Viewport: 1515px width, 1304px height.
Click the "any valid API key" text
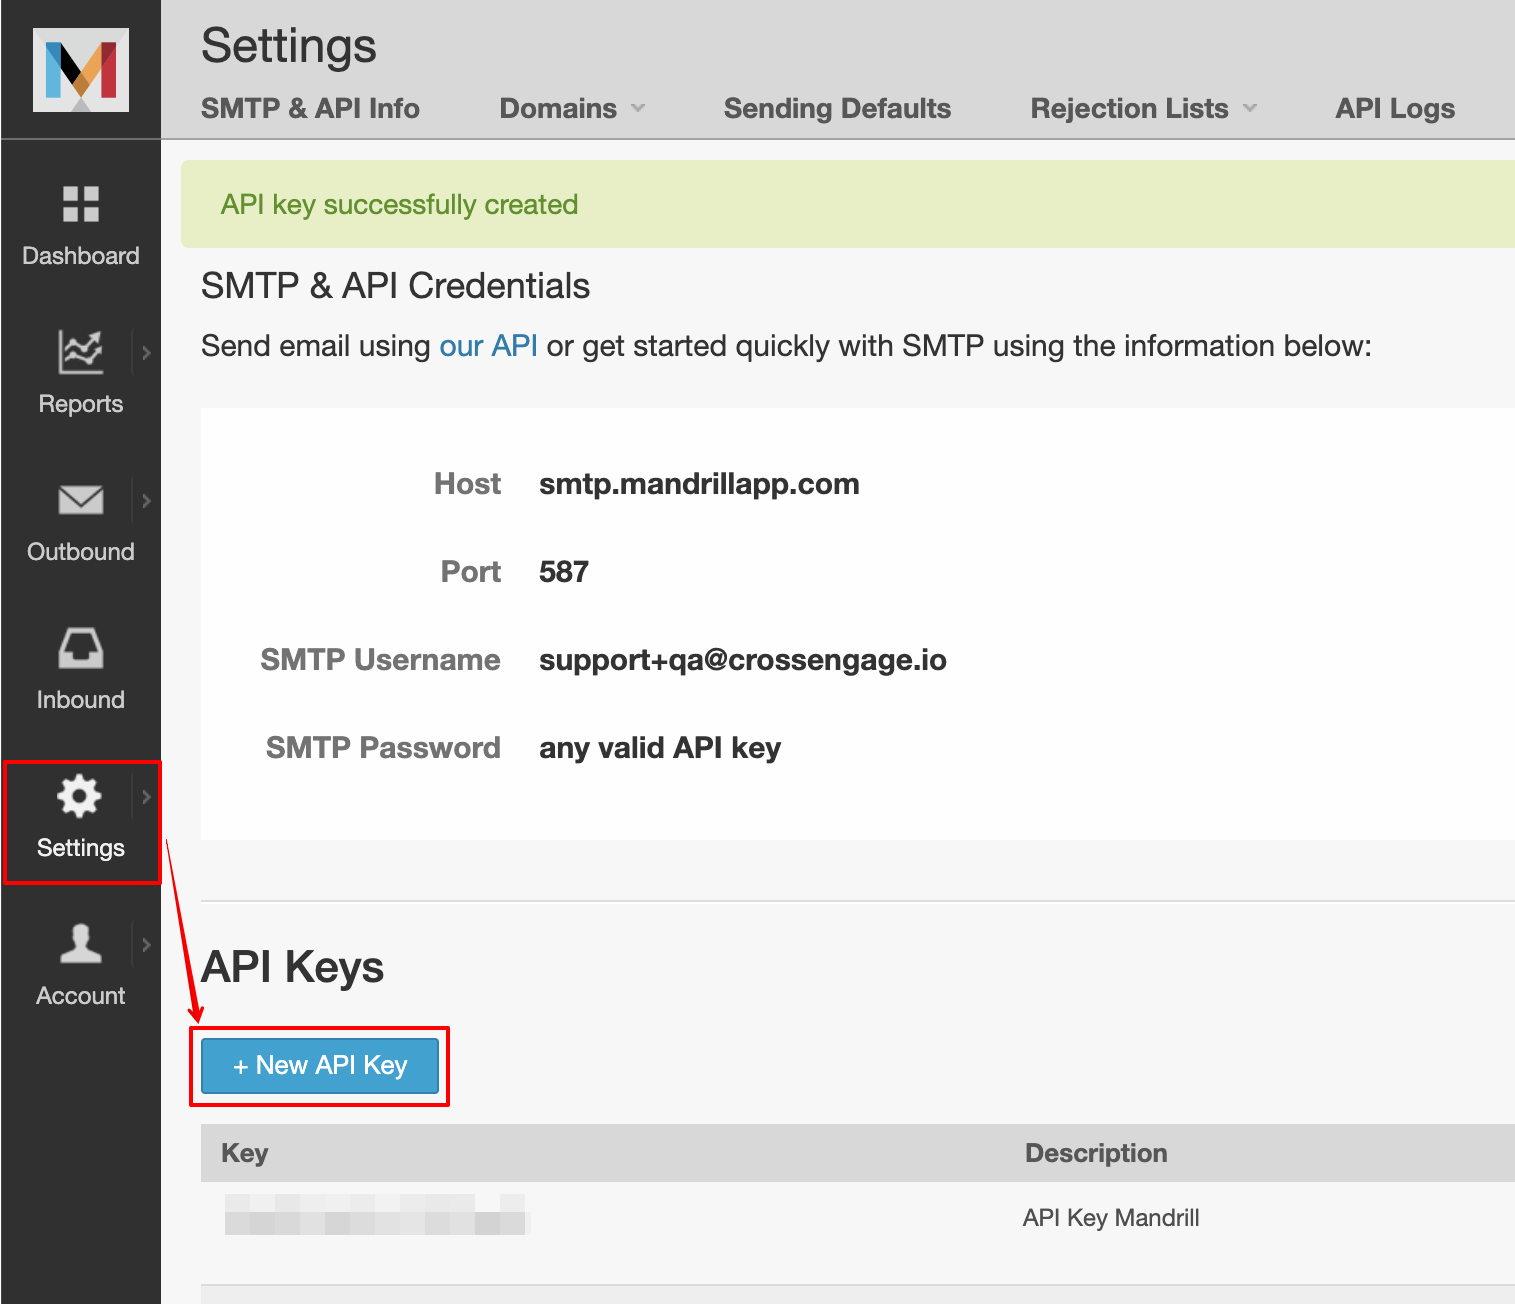click(660, 748)
